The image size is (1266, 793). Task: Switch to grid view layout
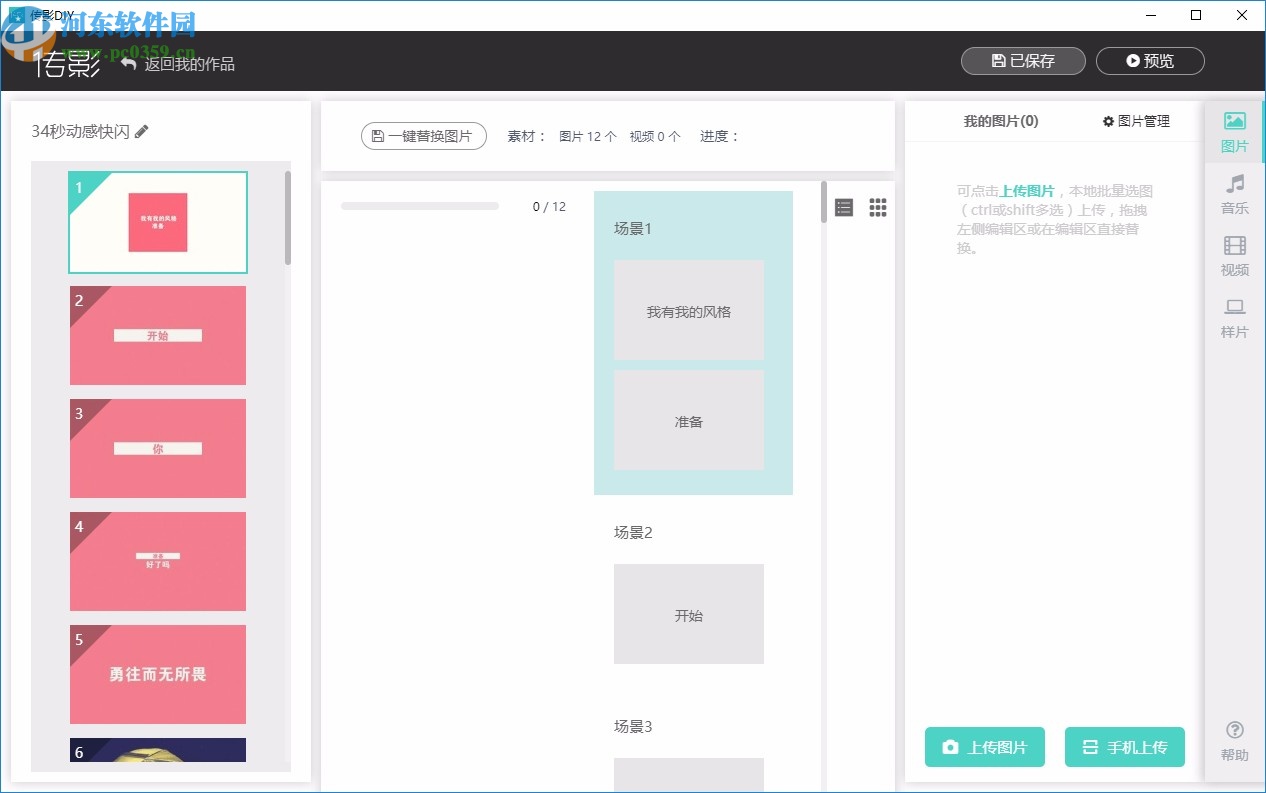point(878,208)
